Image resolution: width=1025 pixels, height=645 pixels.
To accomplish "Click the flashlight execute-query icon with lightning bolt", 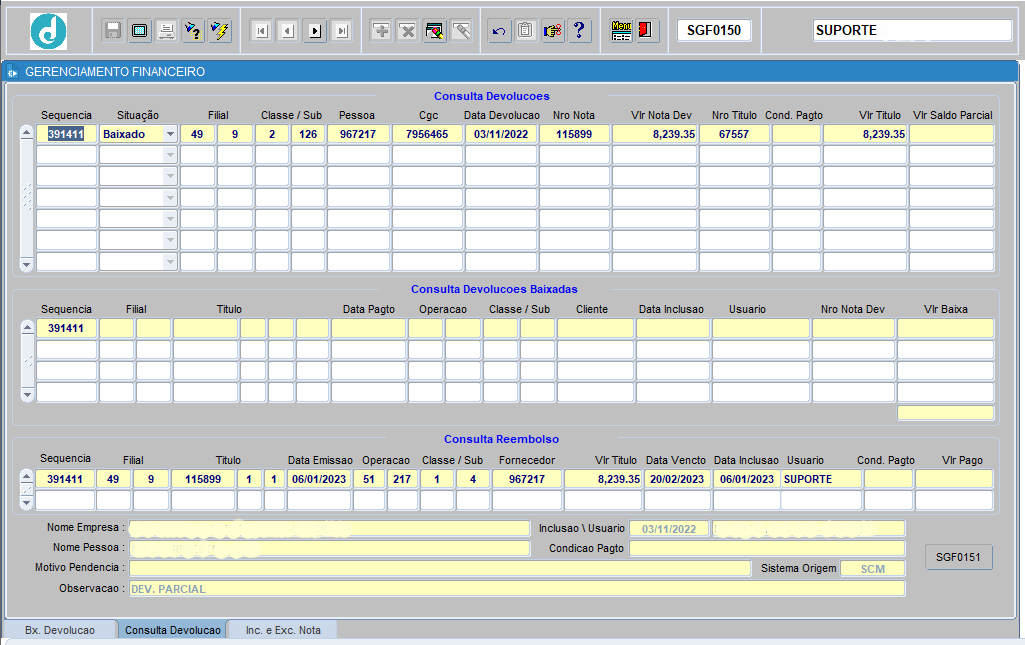I will point(220,31).
